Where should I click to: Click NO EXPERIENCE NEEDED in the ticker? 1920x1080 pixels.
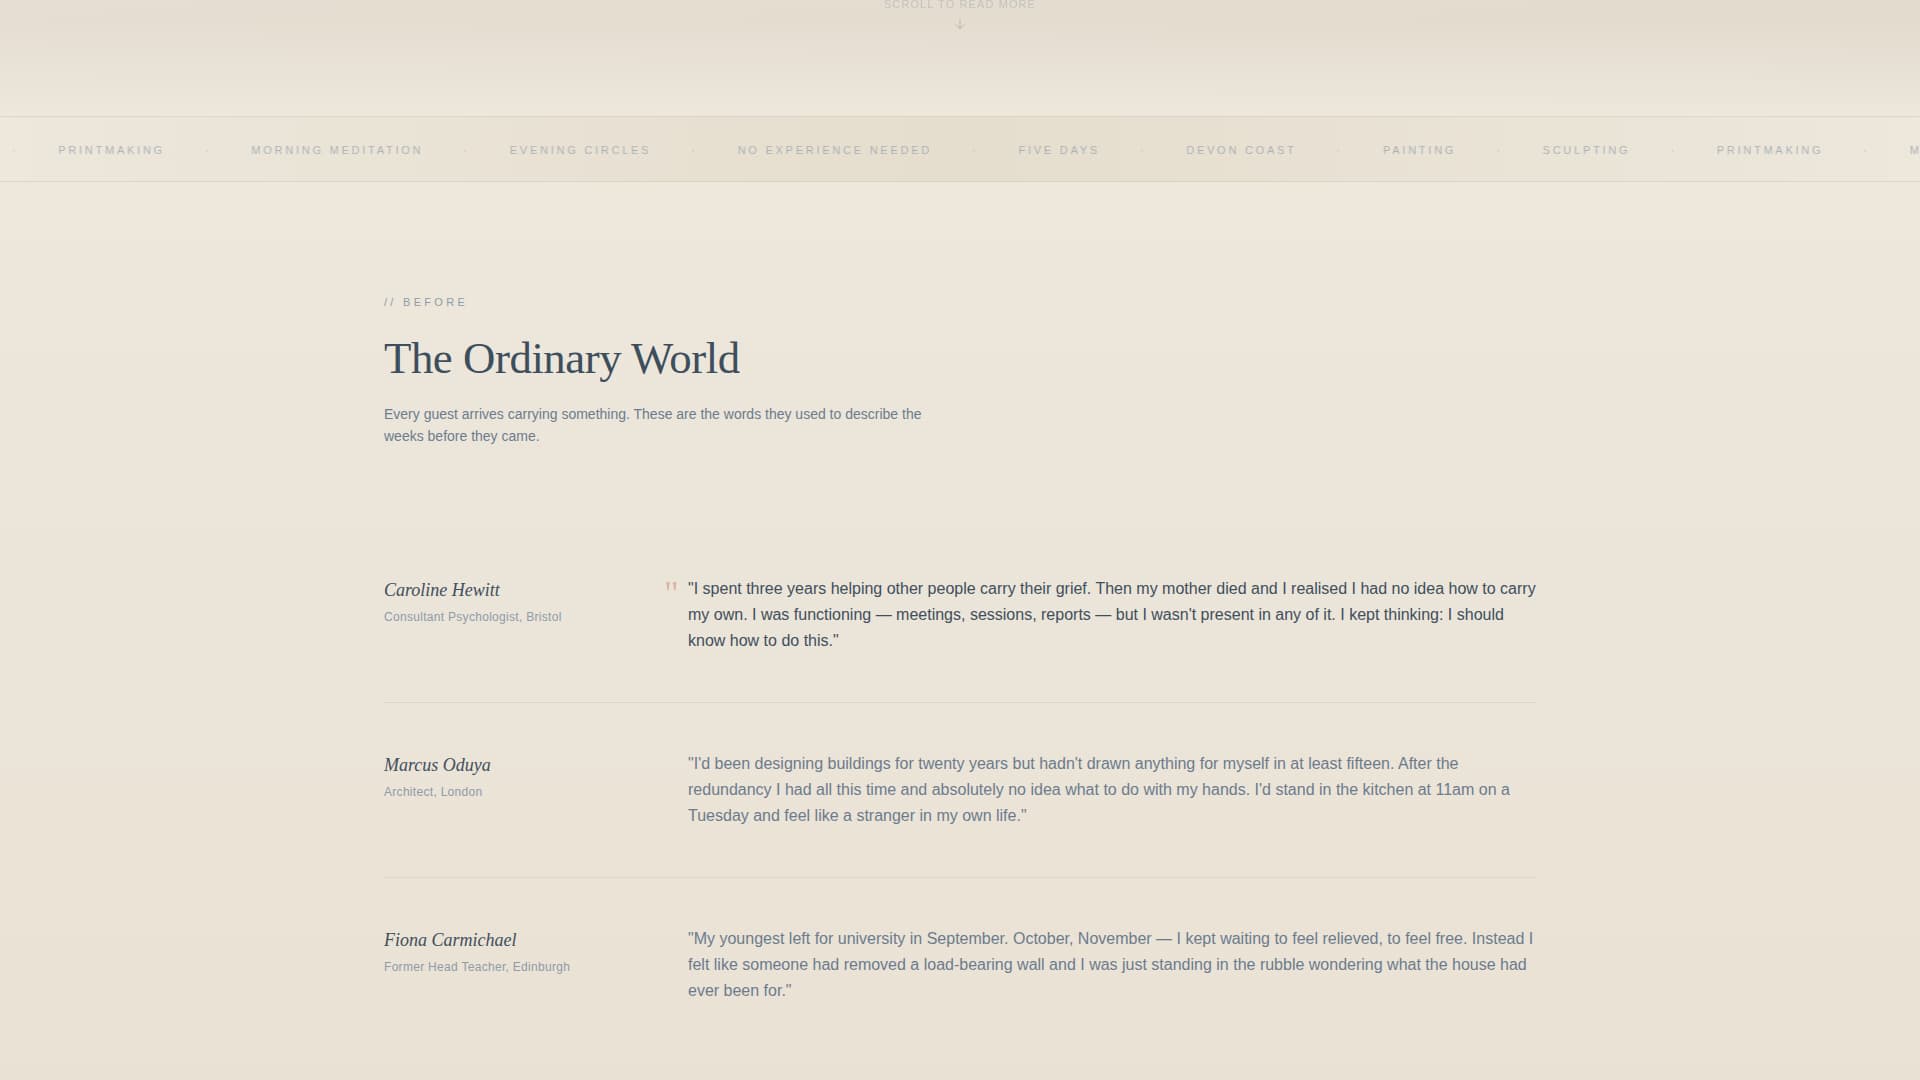[833, 150]
